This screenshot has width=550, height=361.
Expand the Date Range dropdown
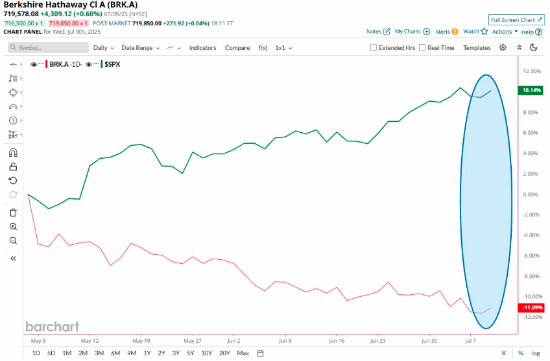pos(140,48)
